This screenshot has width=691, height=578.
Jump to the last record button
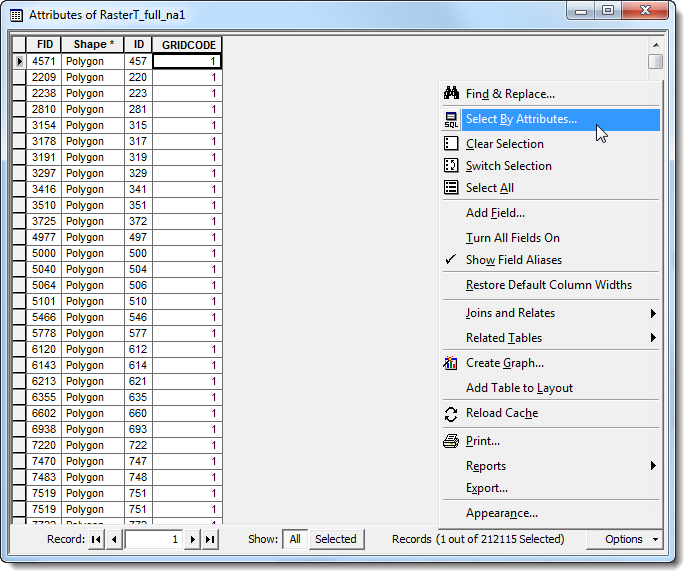tap(210, 539)
